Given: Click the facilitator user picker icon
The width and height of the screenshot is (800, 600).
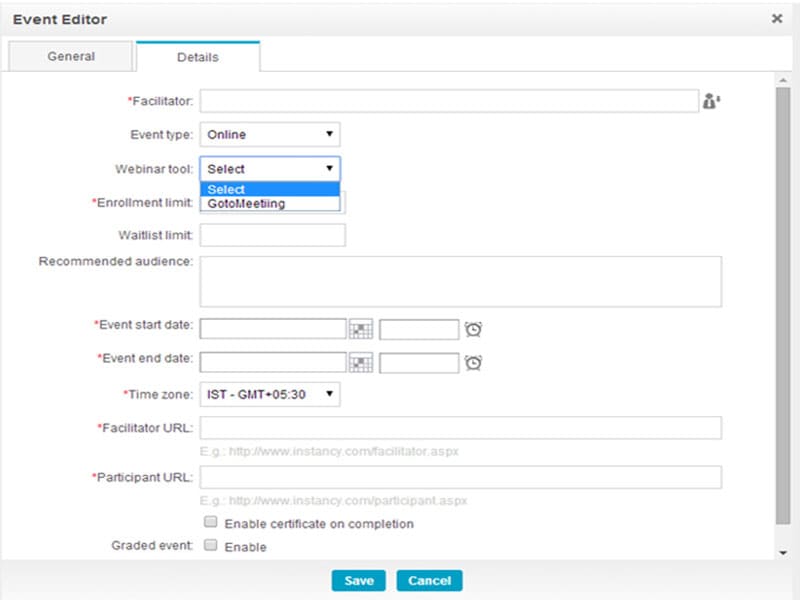Looking at the screenshot, I should coord(712,101).
